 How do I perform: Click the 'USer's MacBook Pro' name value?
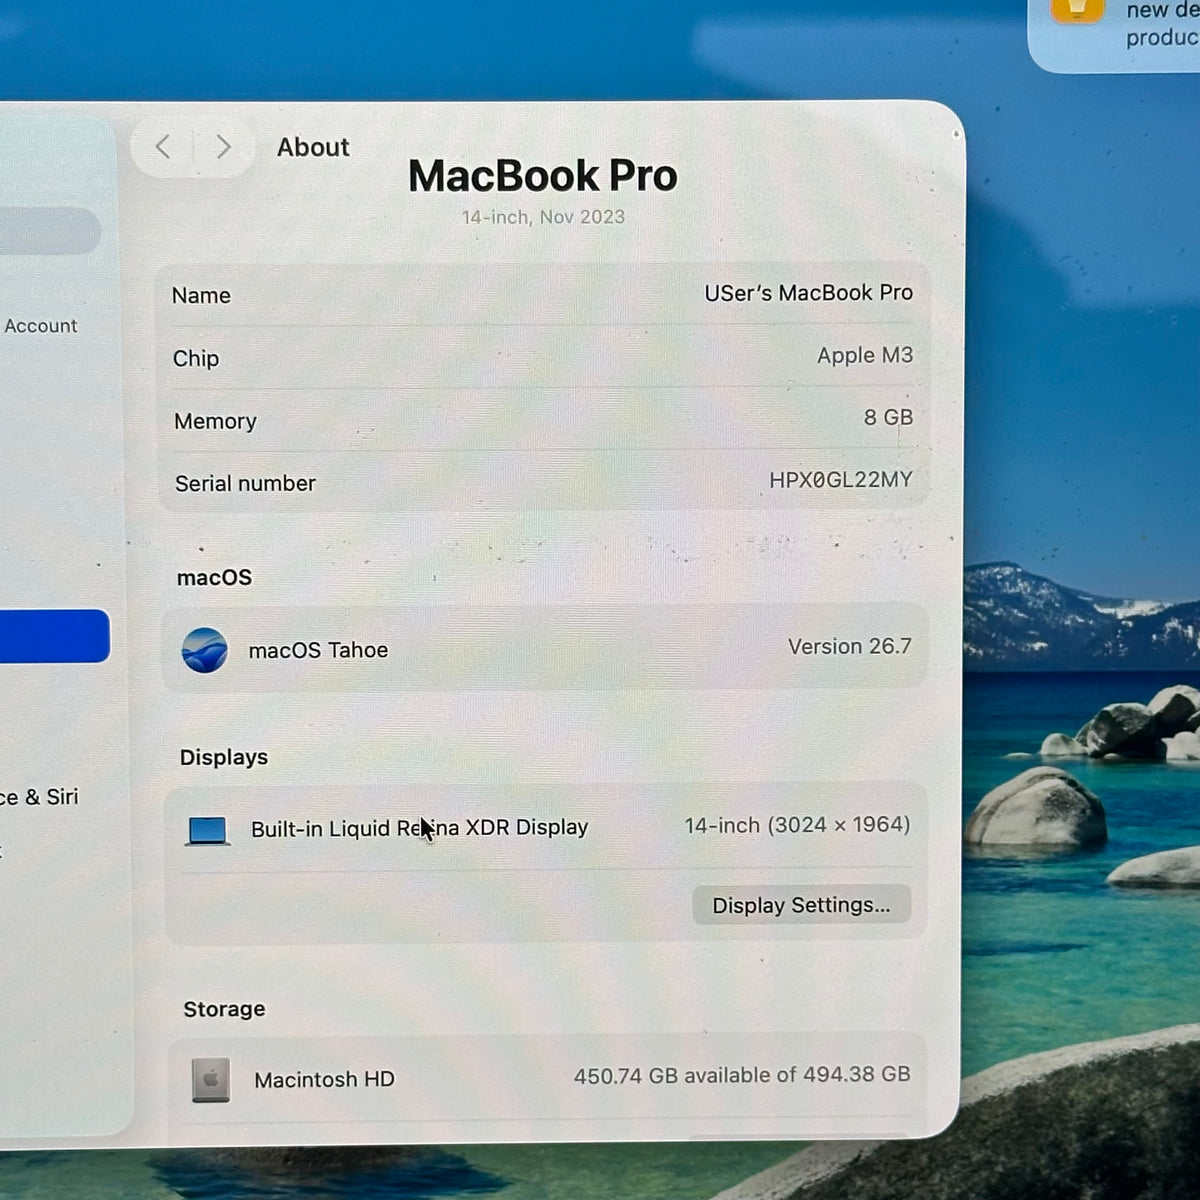click(808, 293)
